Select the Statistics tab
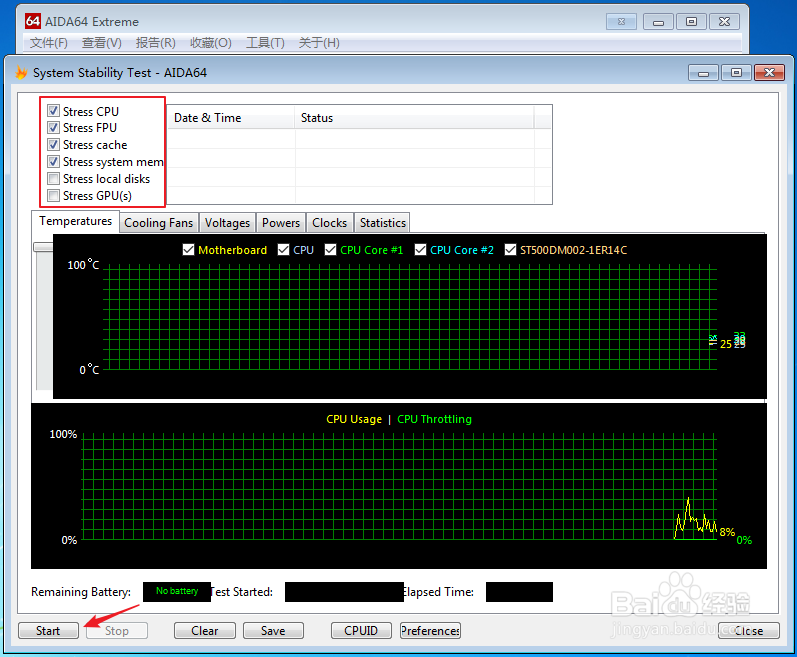Screen dimensions: 797x657 (382, 223)
